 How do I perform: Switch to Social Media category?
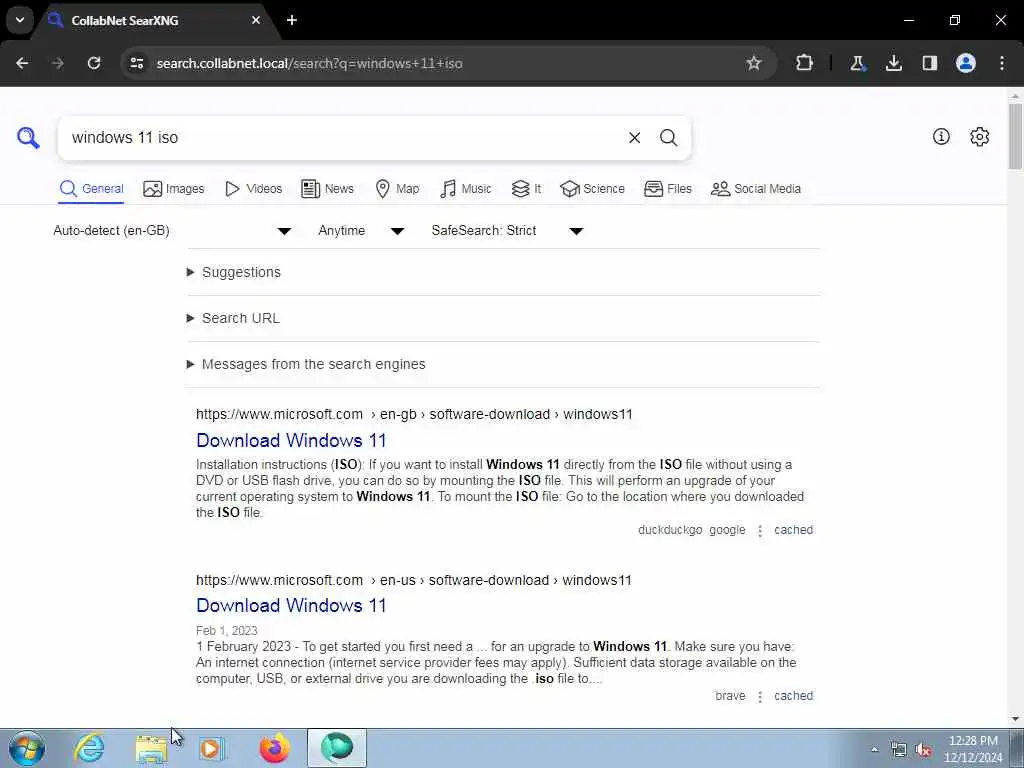(756, 189)
